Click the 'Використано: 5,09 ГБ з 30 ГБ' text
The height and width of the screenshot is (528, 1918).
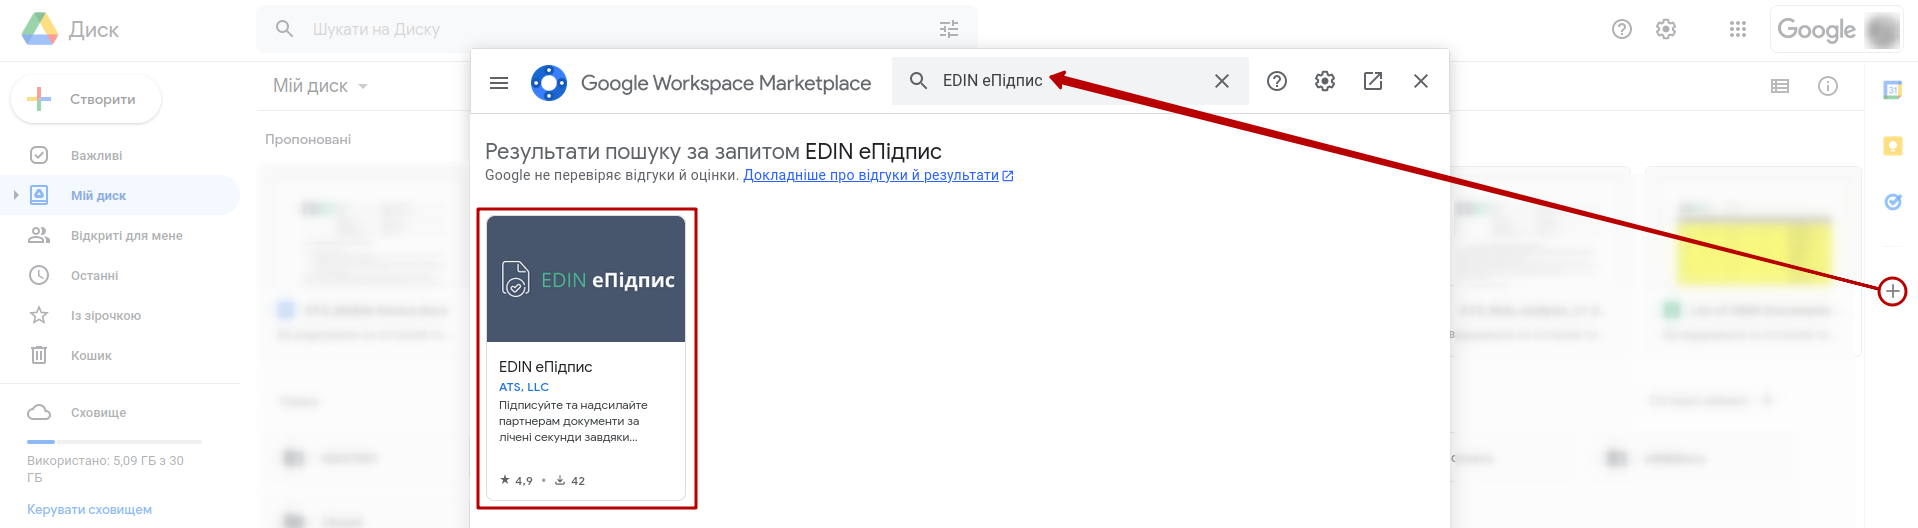pyautogui.click(x=105, y=469)
